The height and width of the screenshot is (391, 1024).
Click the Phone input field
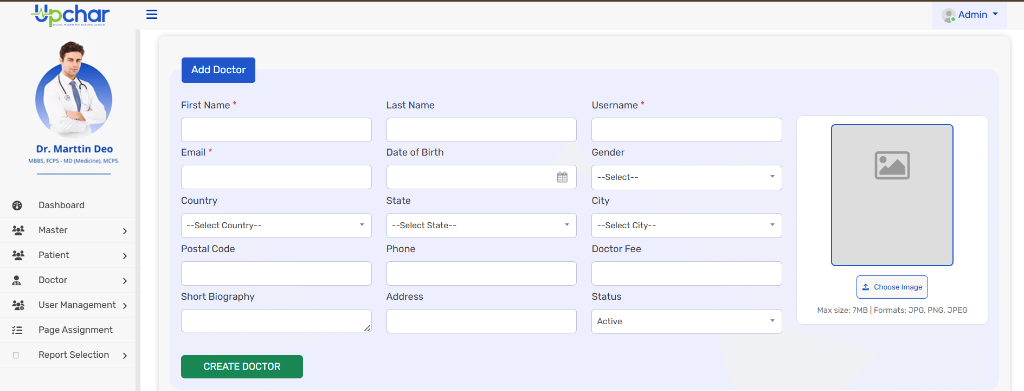[481, 274]
